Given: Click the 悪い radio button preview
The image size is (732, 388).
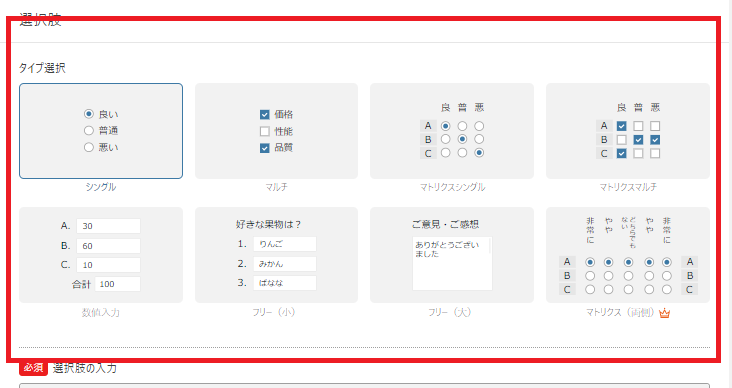Looking at the screenshot, I should coord(89,148).
